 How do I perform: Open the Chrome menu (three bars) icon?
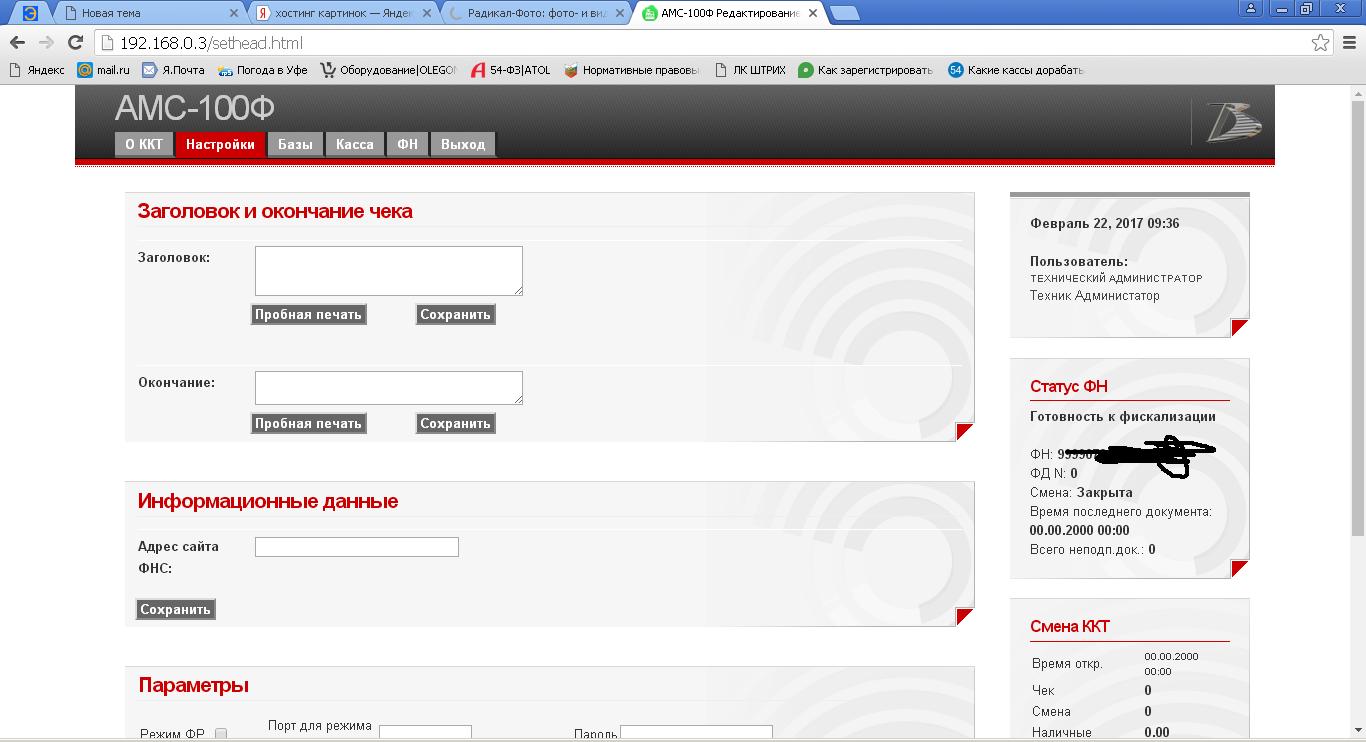click(1349, 43)
